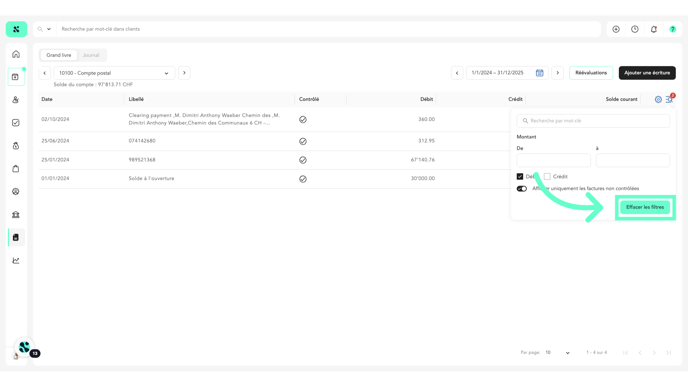Go to the previous account with left chevron
The image size is (688, 387).
[x=45, y=73]
